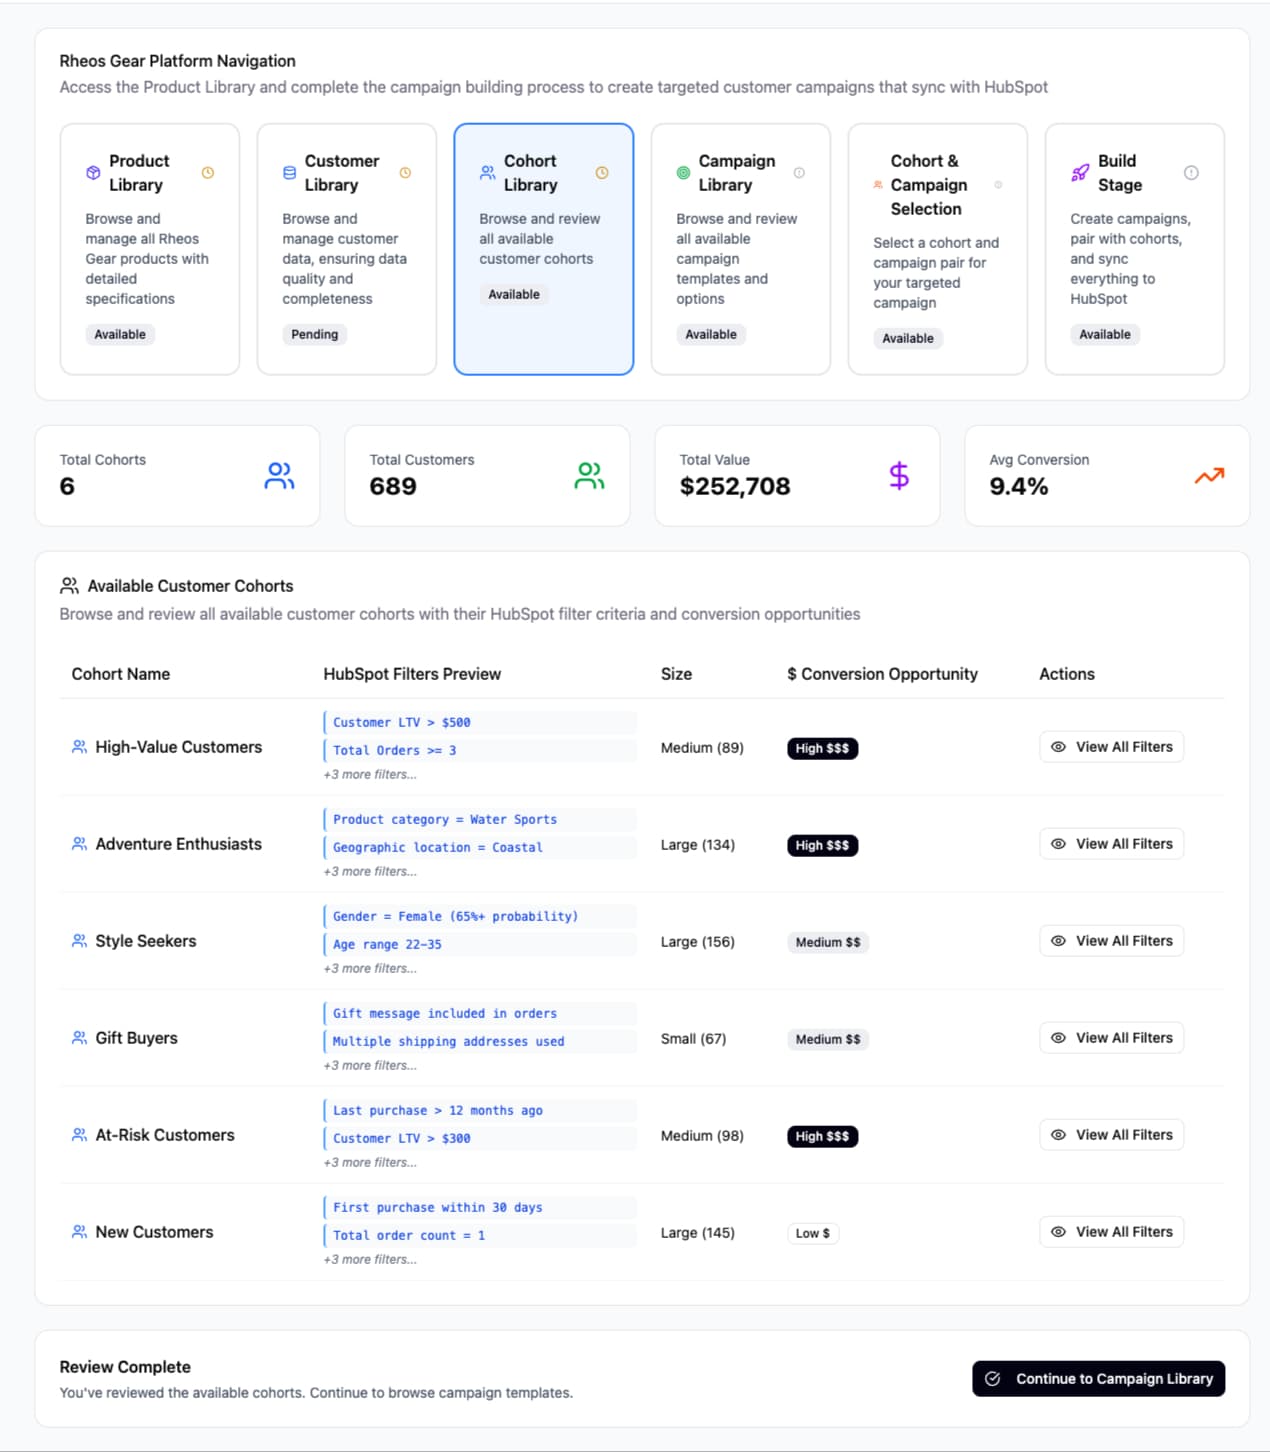Click Continue to Campaign Library button
Screen dimensions: 1270x1452
click(x=1098, y=1379)
